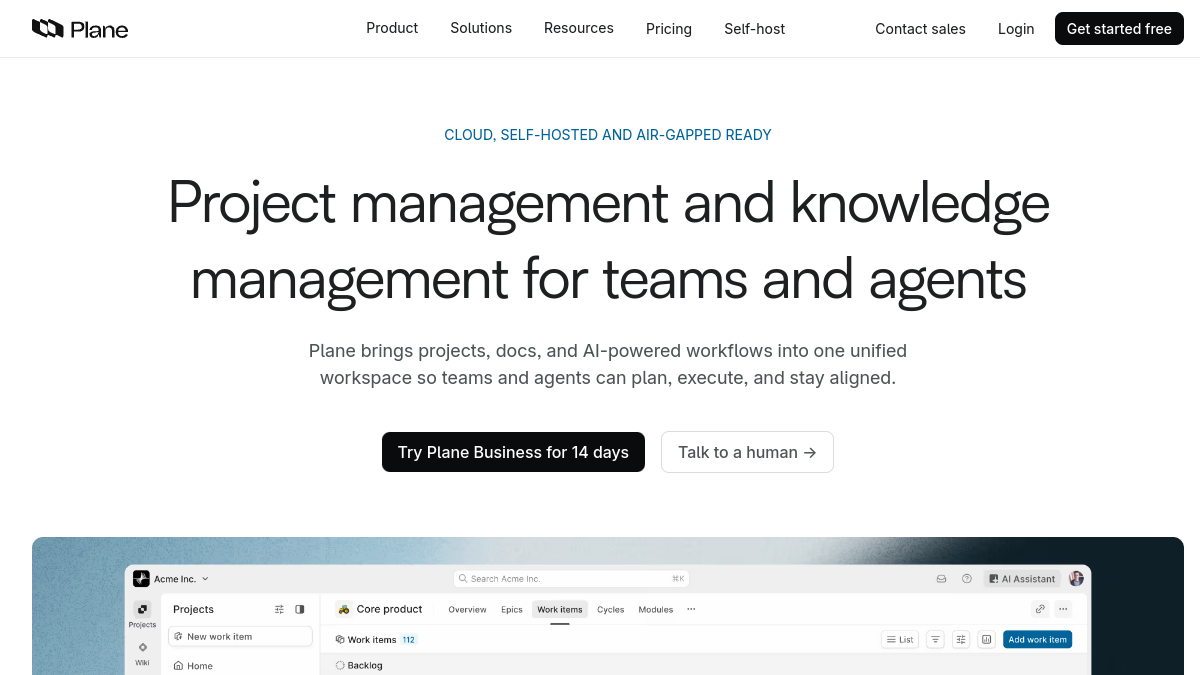Switch to the Overview tab

tap(467, 610)
